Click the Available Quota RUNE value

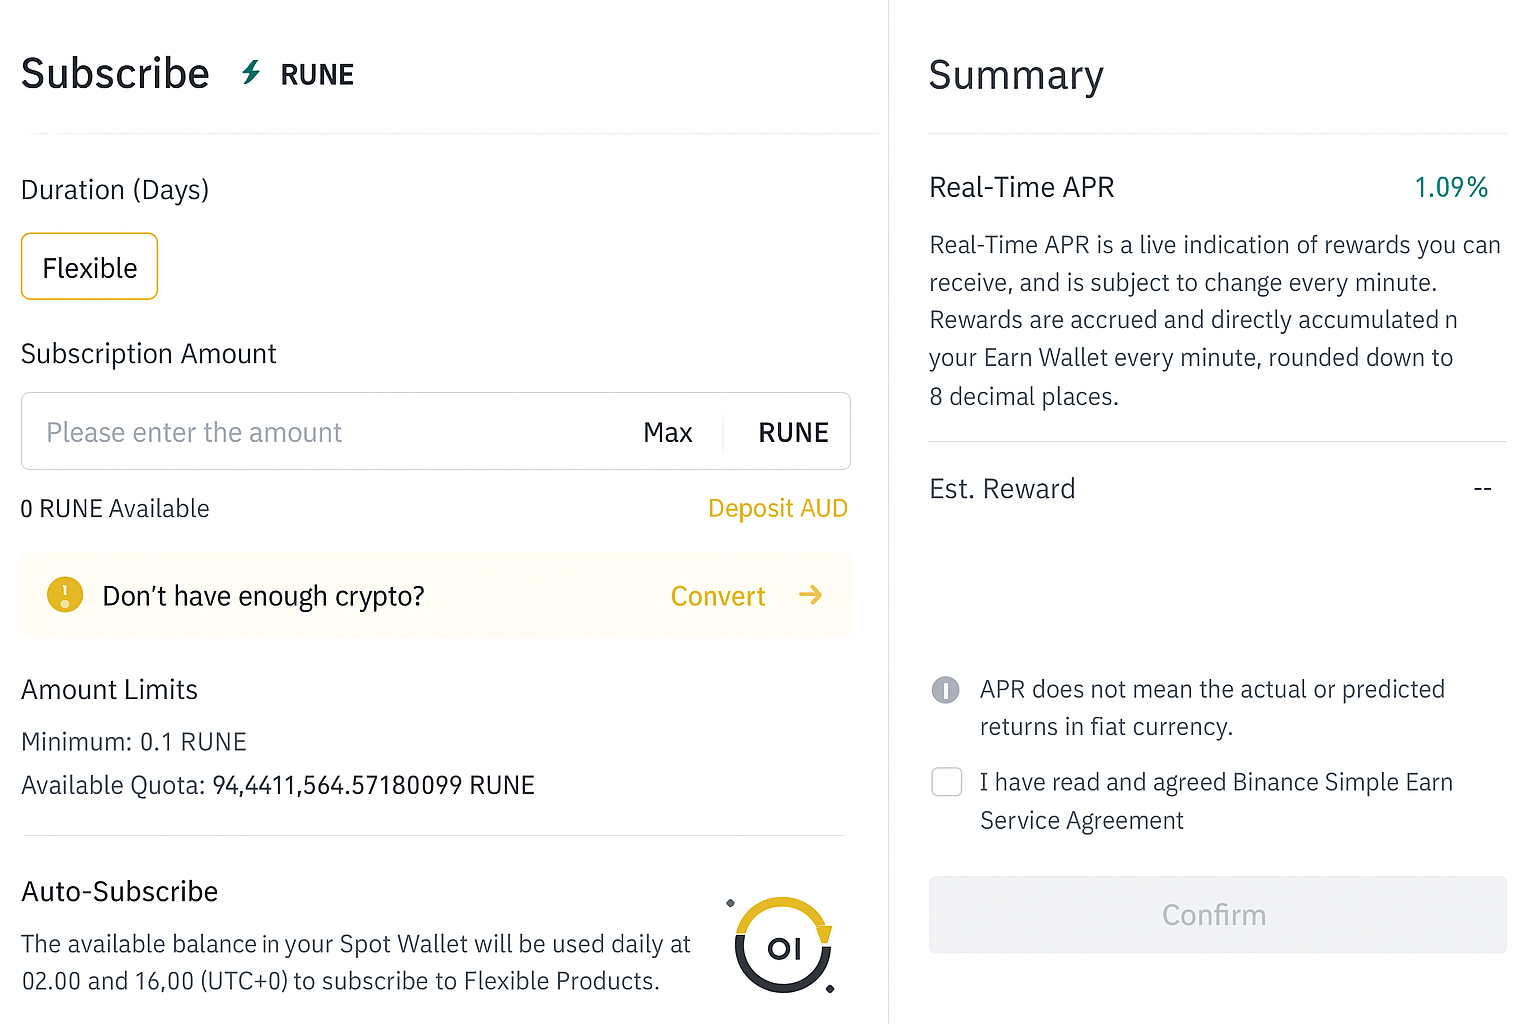coord(373,785)
